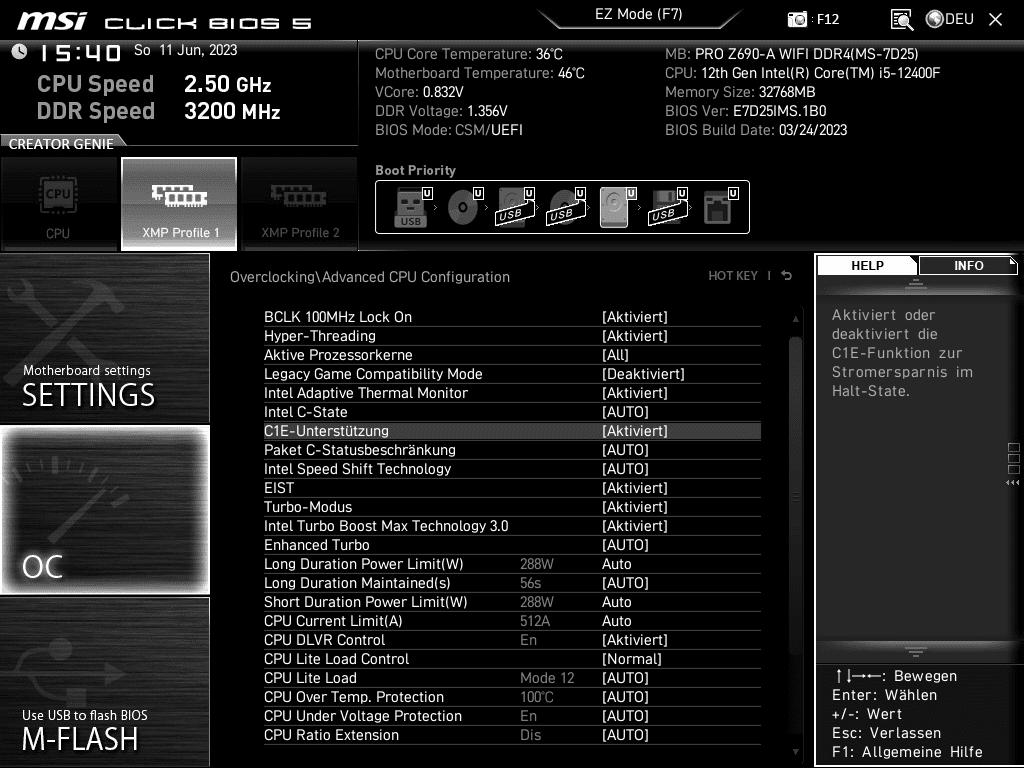1024x768 pixels.
Task: Click the settings list scrollbar up arrow
Action: tap(795, 319)
